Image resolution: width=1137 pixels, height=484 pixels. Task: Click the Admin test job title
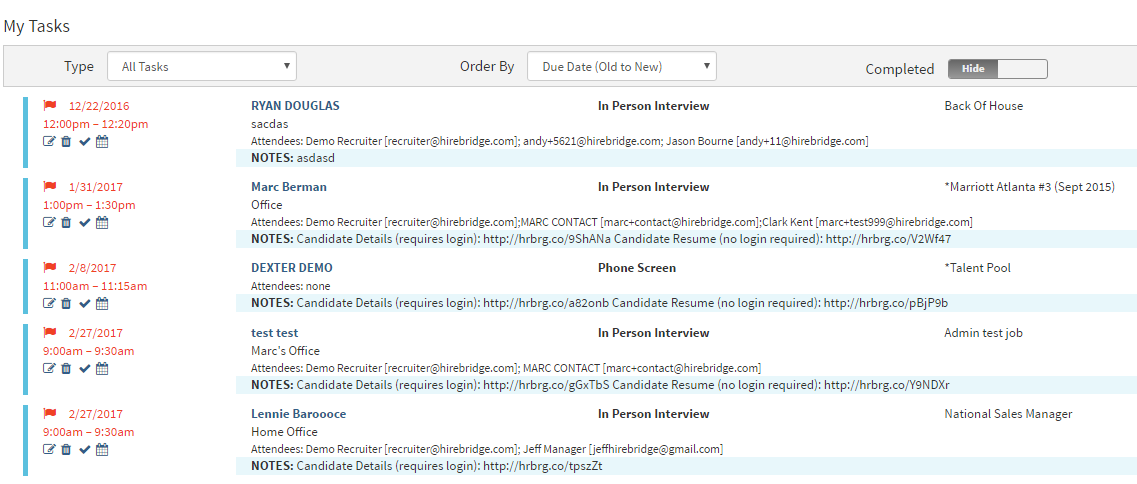click(983, 333)
